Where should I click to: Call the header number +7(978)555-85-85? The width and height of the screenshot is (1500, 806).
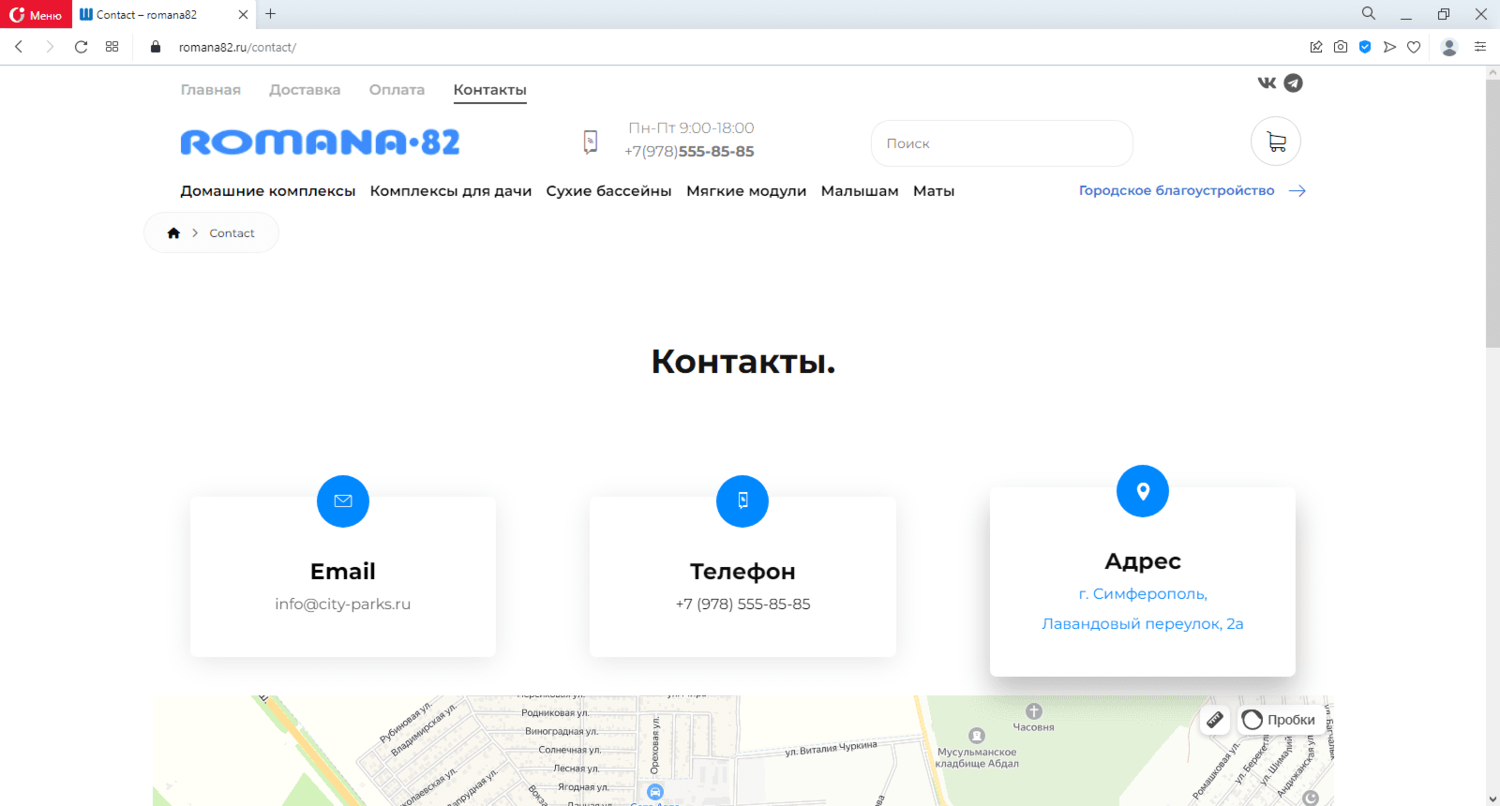[689, 152]
